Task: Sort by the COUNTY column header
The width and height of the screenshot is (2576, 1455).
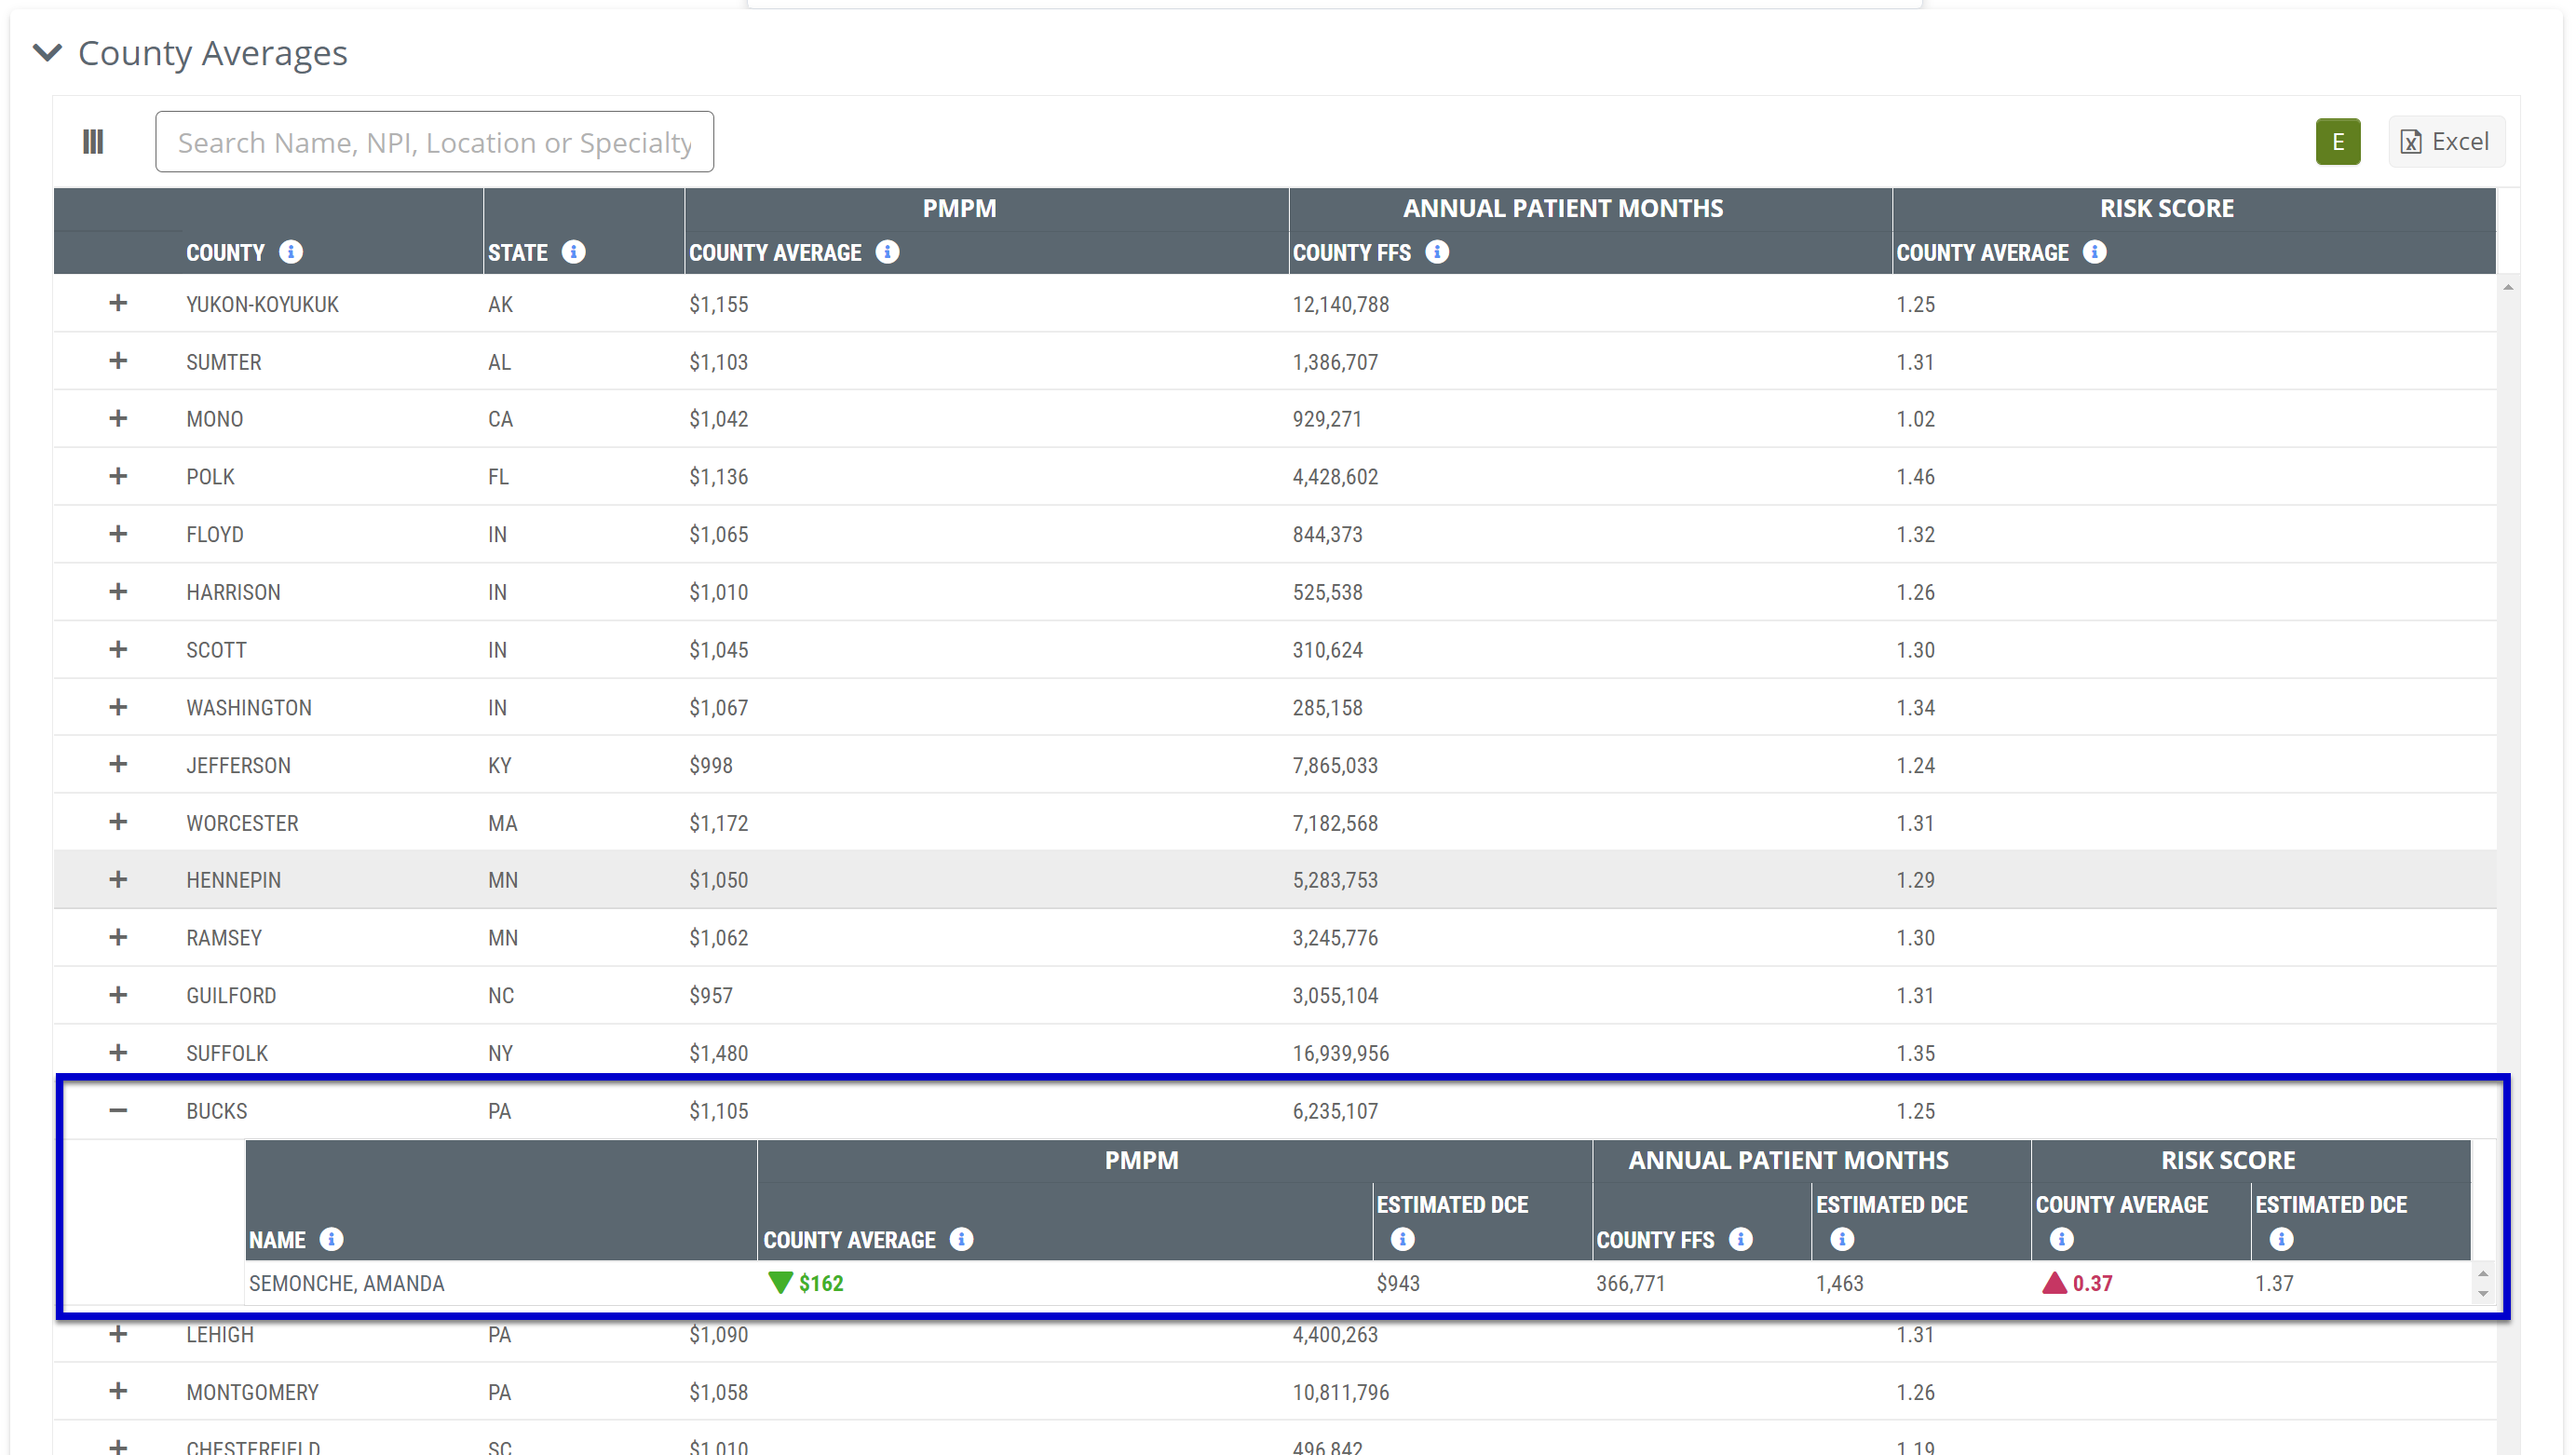Action: click(x=225, y=252)
